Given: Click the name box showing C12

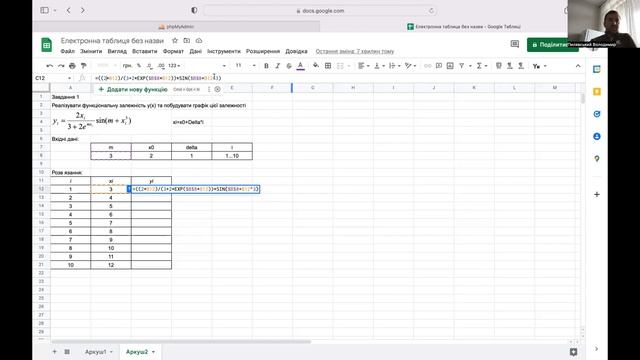Looking at the screenshot, I should 53,78.
